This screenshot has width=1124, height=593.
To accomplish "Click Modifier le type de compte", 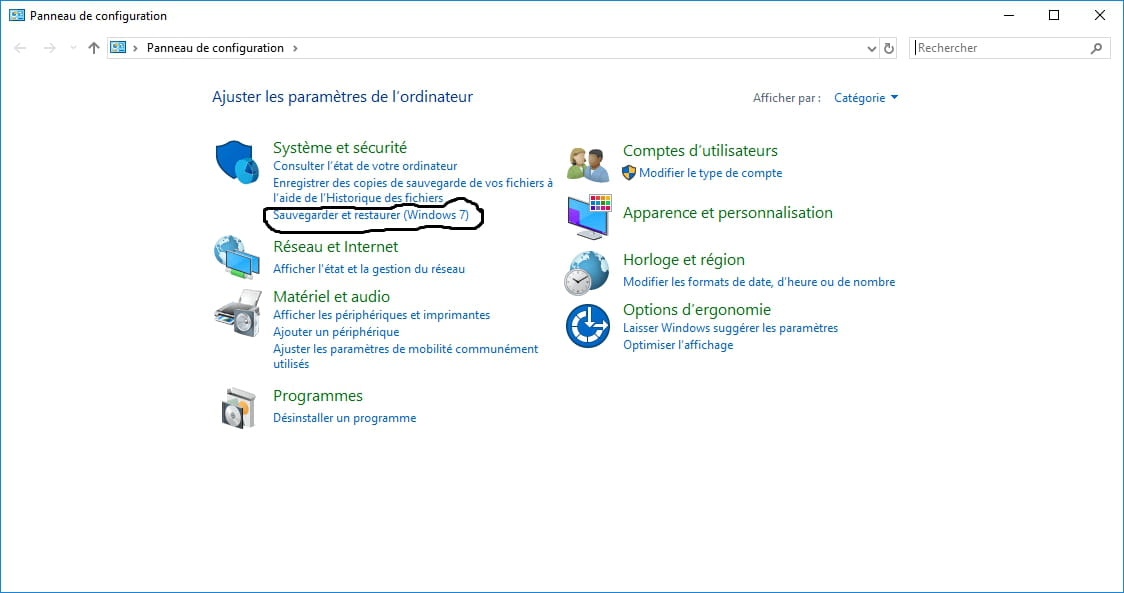I will [710, 173].
